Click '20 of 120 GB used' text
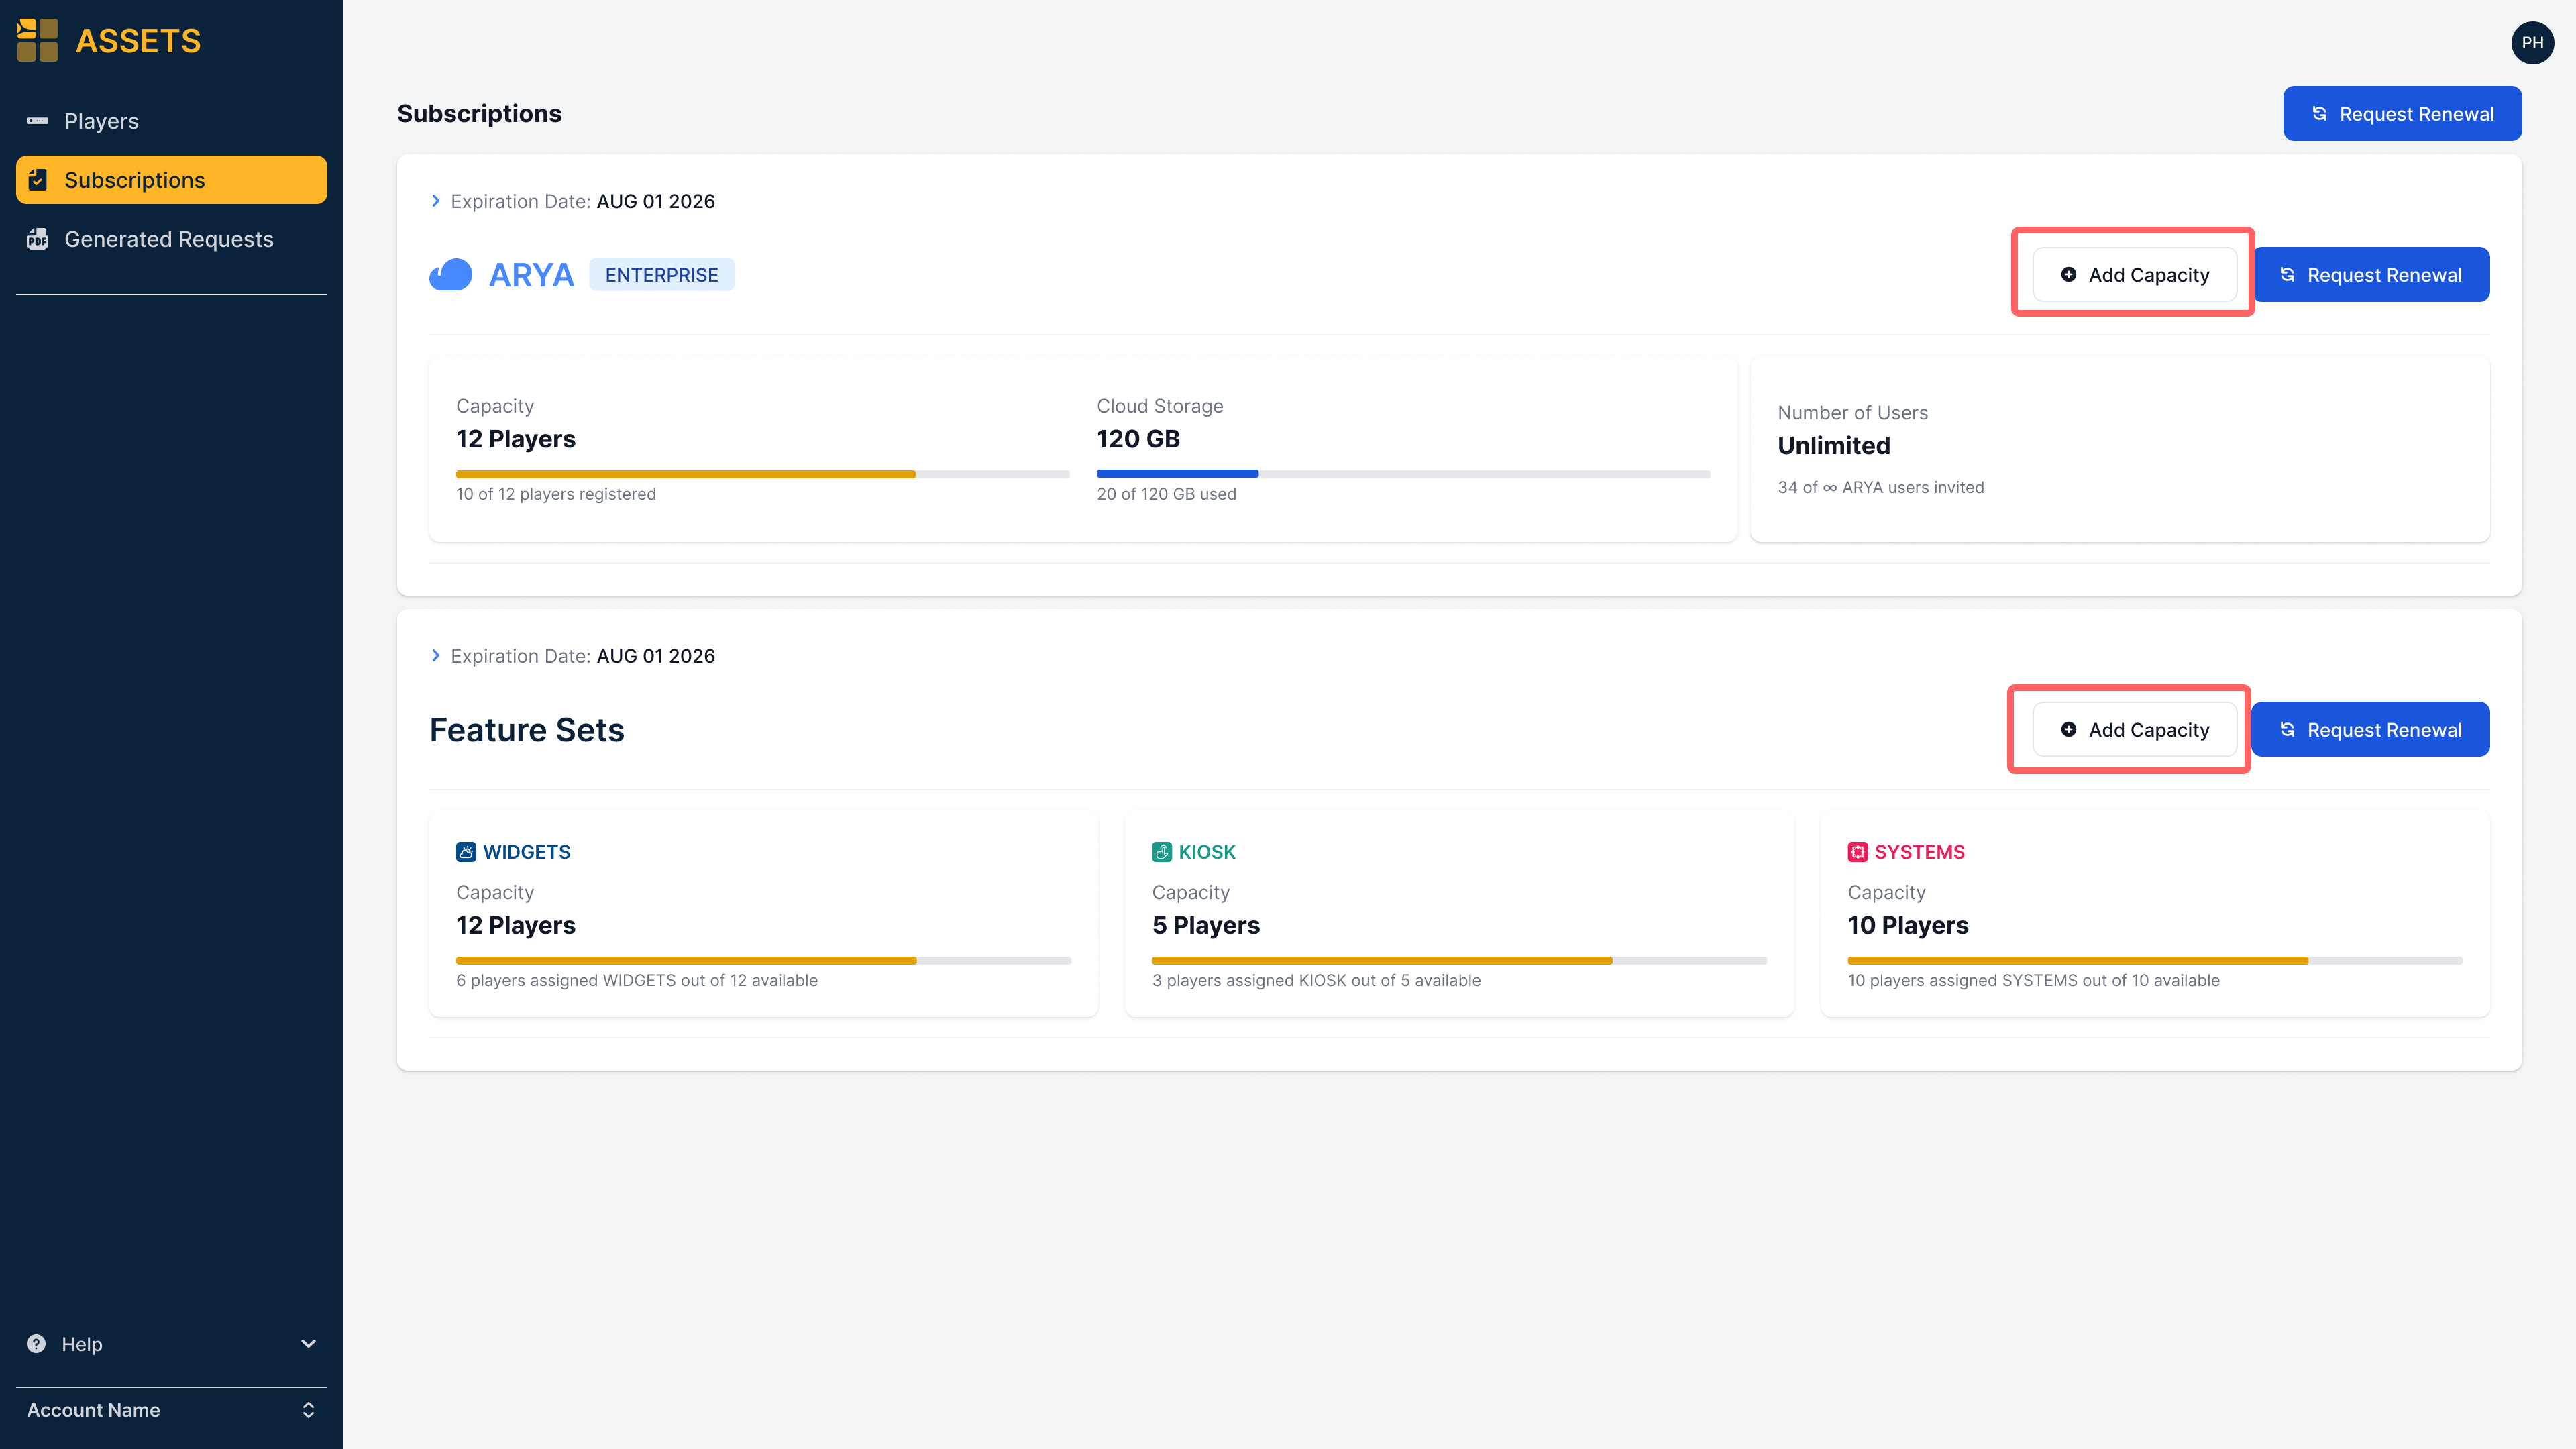Image resolution: width=2576 pixels, height=1449 pixels. tap(1166, 494)
